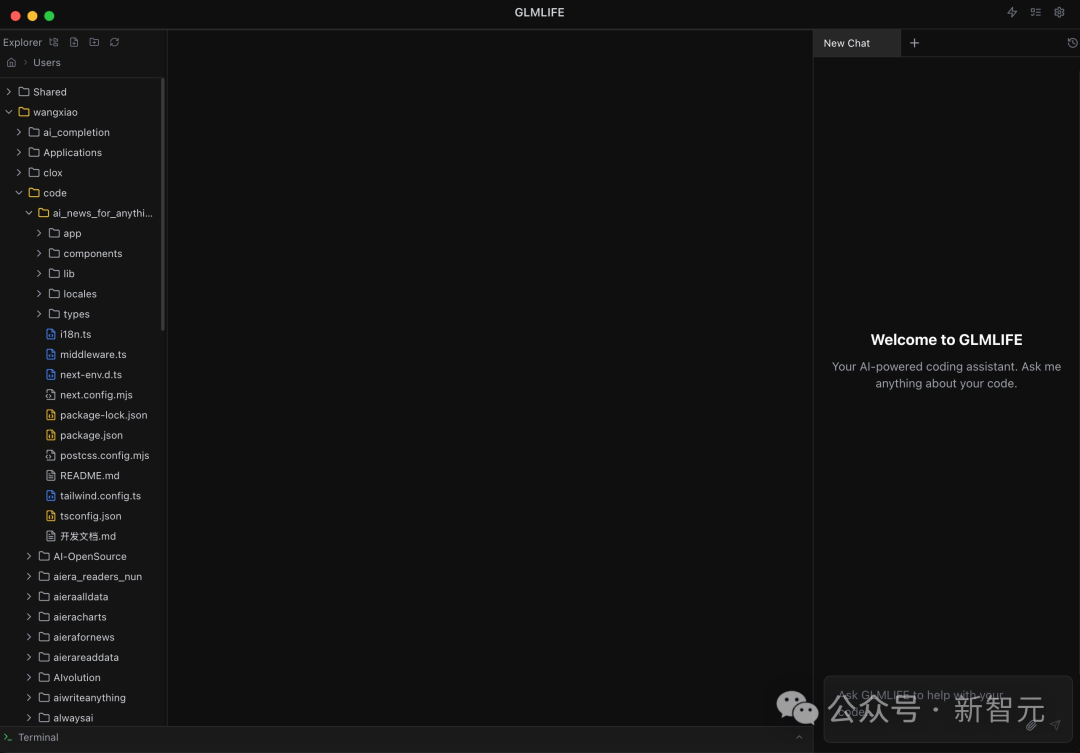Click the lightning bolt icon in title bar
Screen dimensions: 1080x753
(1012, 13)
